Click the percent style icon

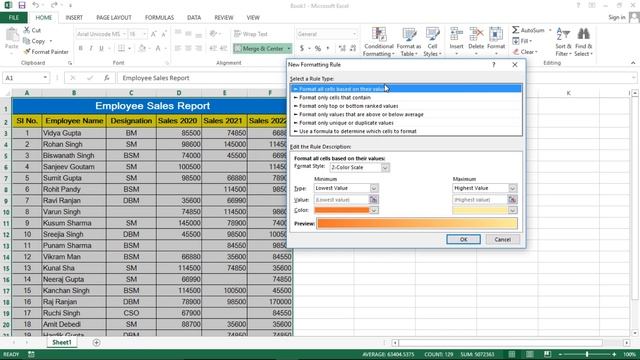(318, 49)
